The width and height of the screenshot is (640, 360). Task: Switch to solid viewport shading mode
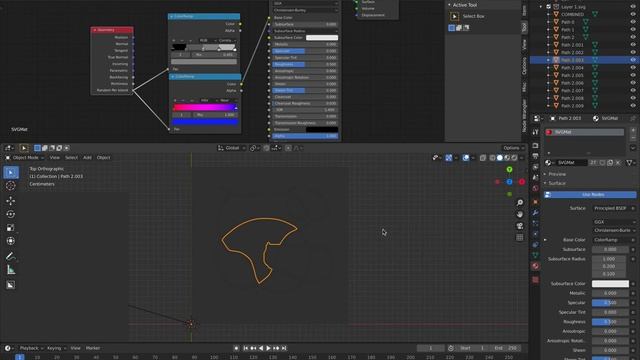(500, 158)
